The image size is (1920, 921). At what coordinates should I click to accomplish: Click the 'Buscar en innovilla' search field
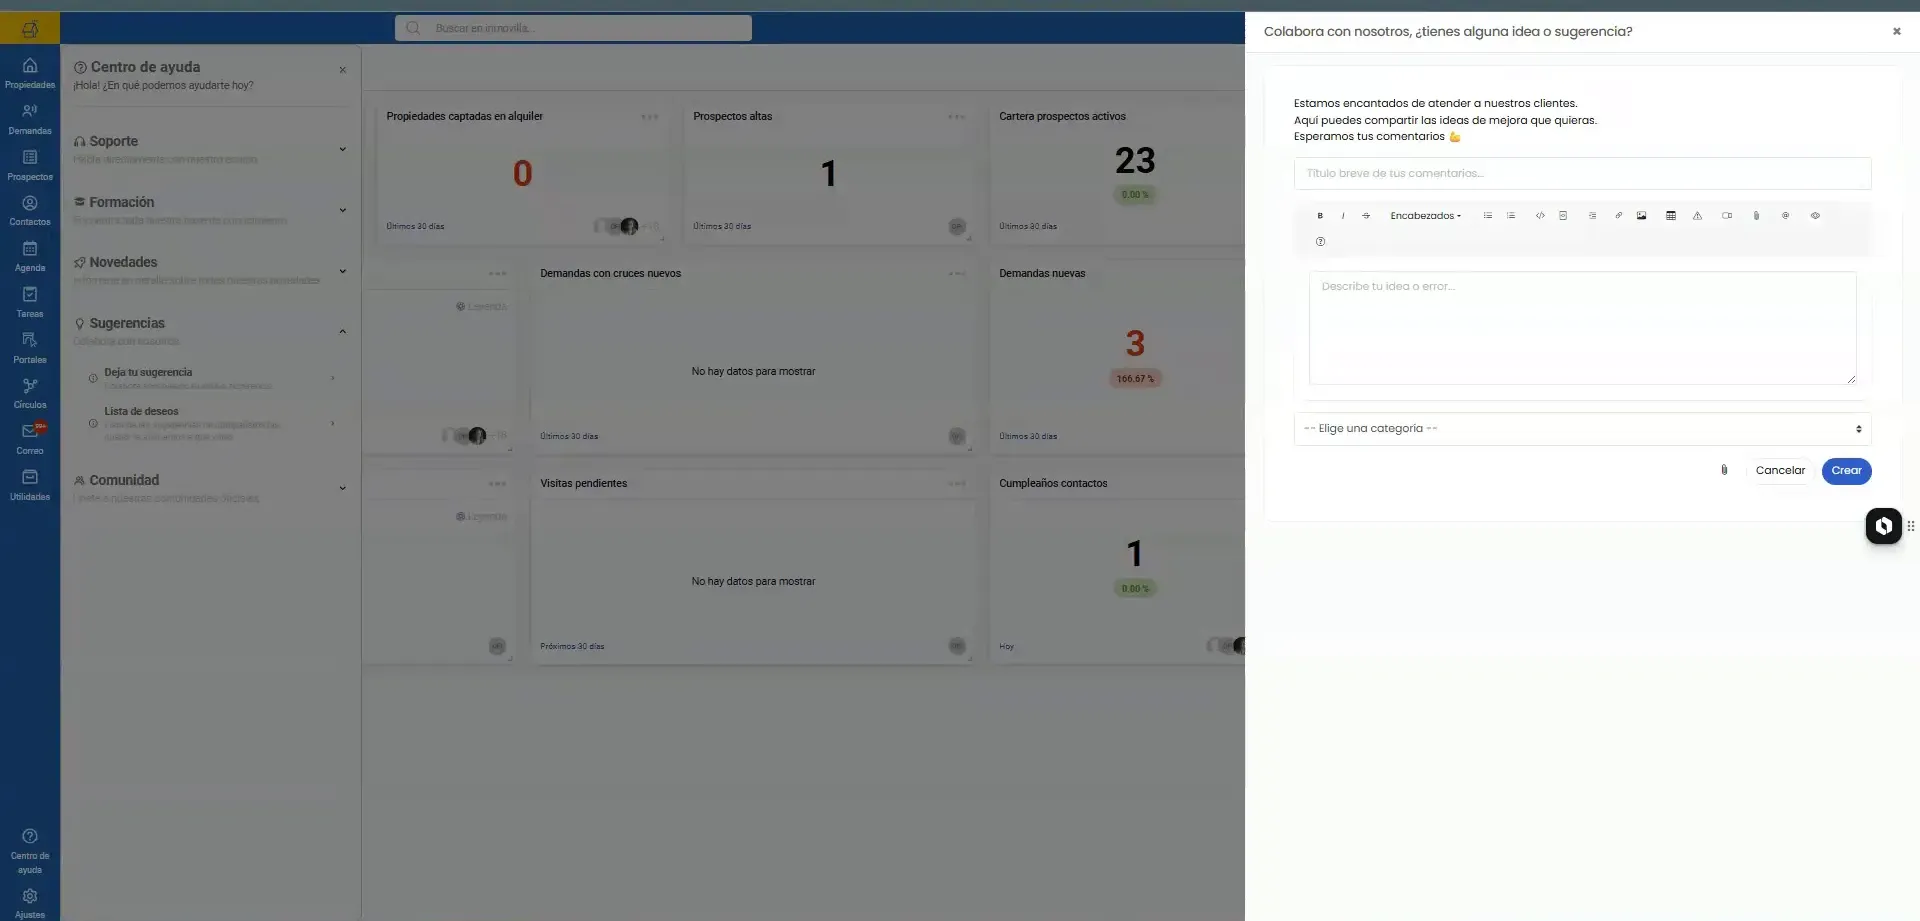click(573, 28)
